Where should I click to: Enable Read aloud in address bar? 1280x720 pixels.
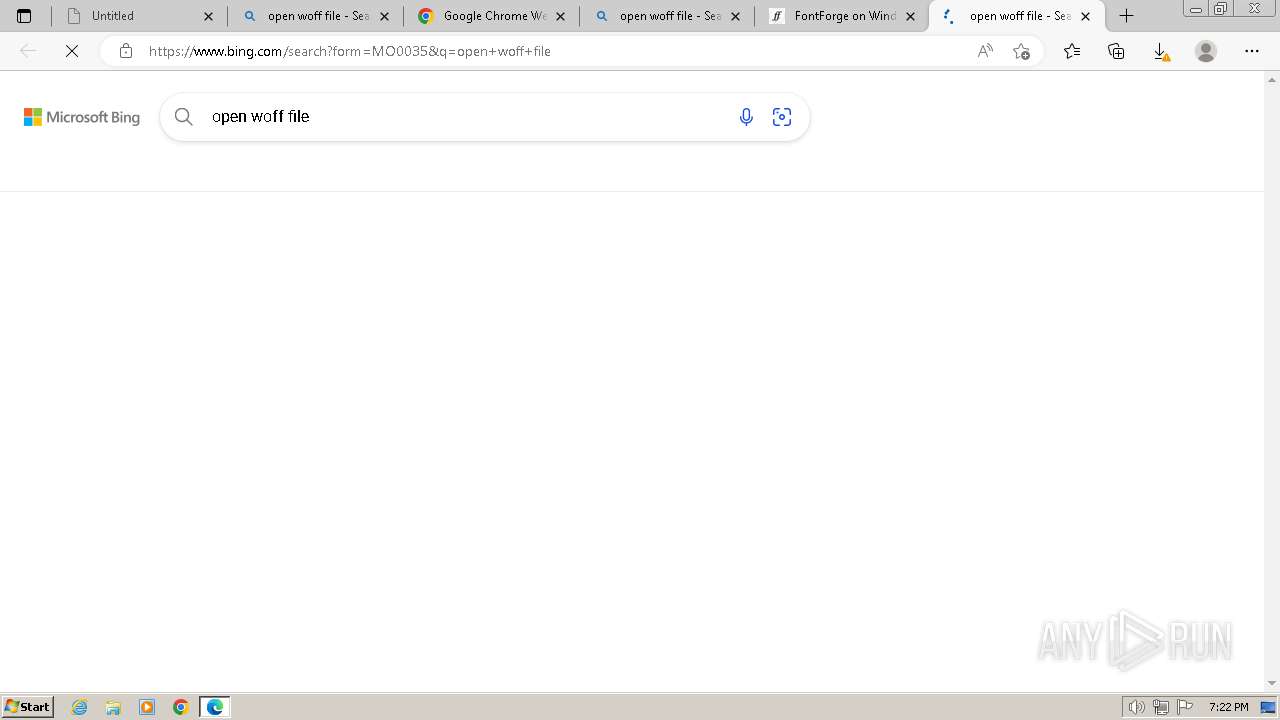click(x=985, y=51)
